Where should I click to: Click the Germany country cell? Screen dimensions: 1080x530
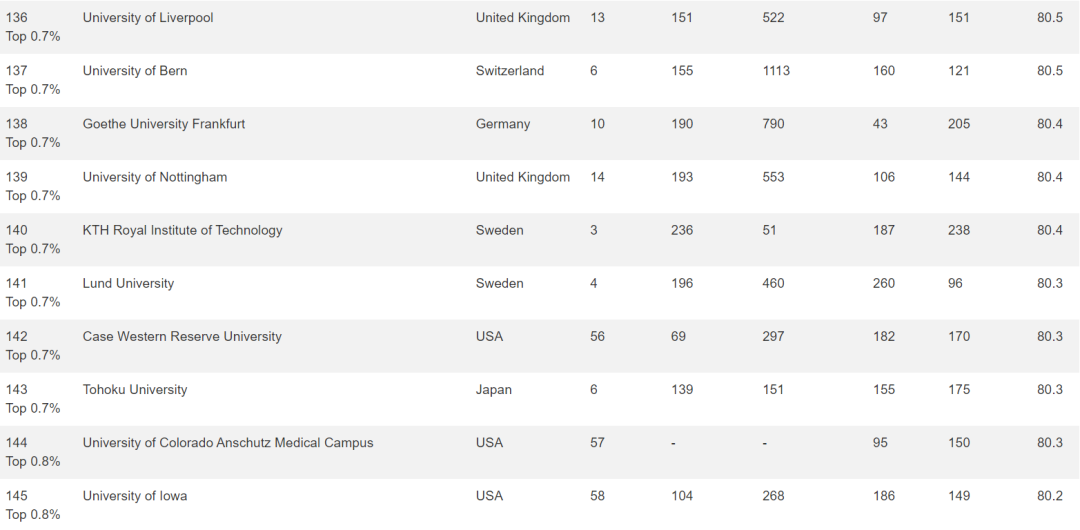point(503,124)
